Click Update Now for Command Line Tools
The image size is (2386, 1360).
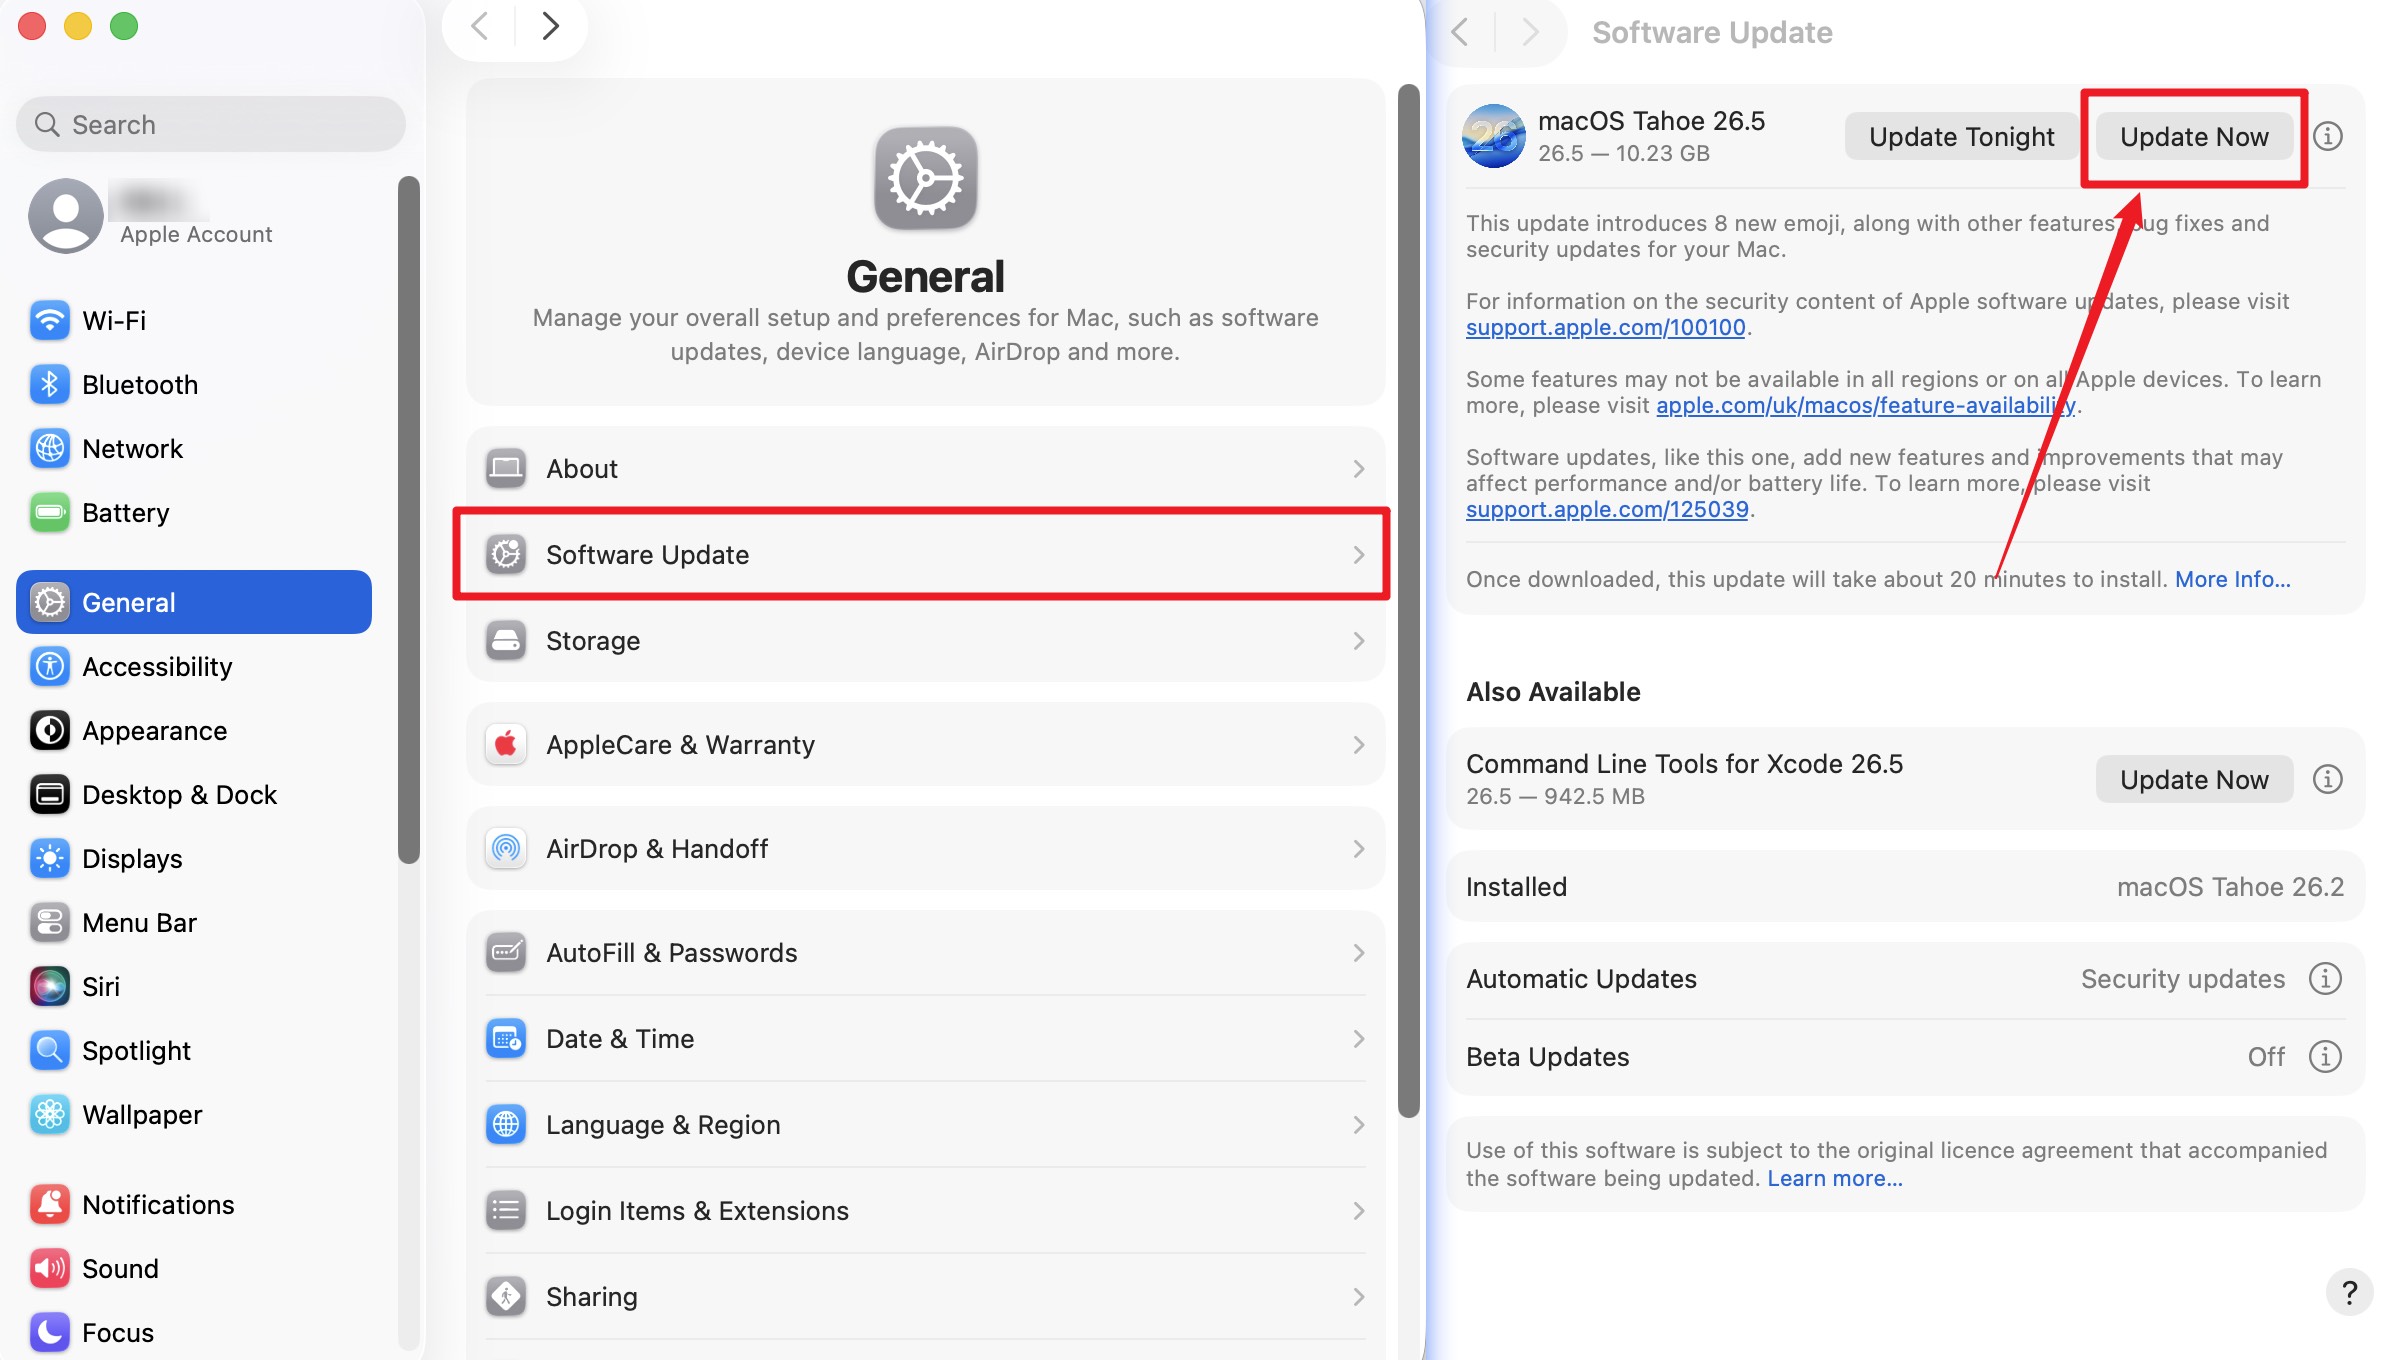(x=2194, y=779)
